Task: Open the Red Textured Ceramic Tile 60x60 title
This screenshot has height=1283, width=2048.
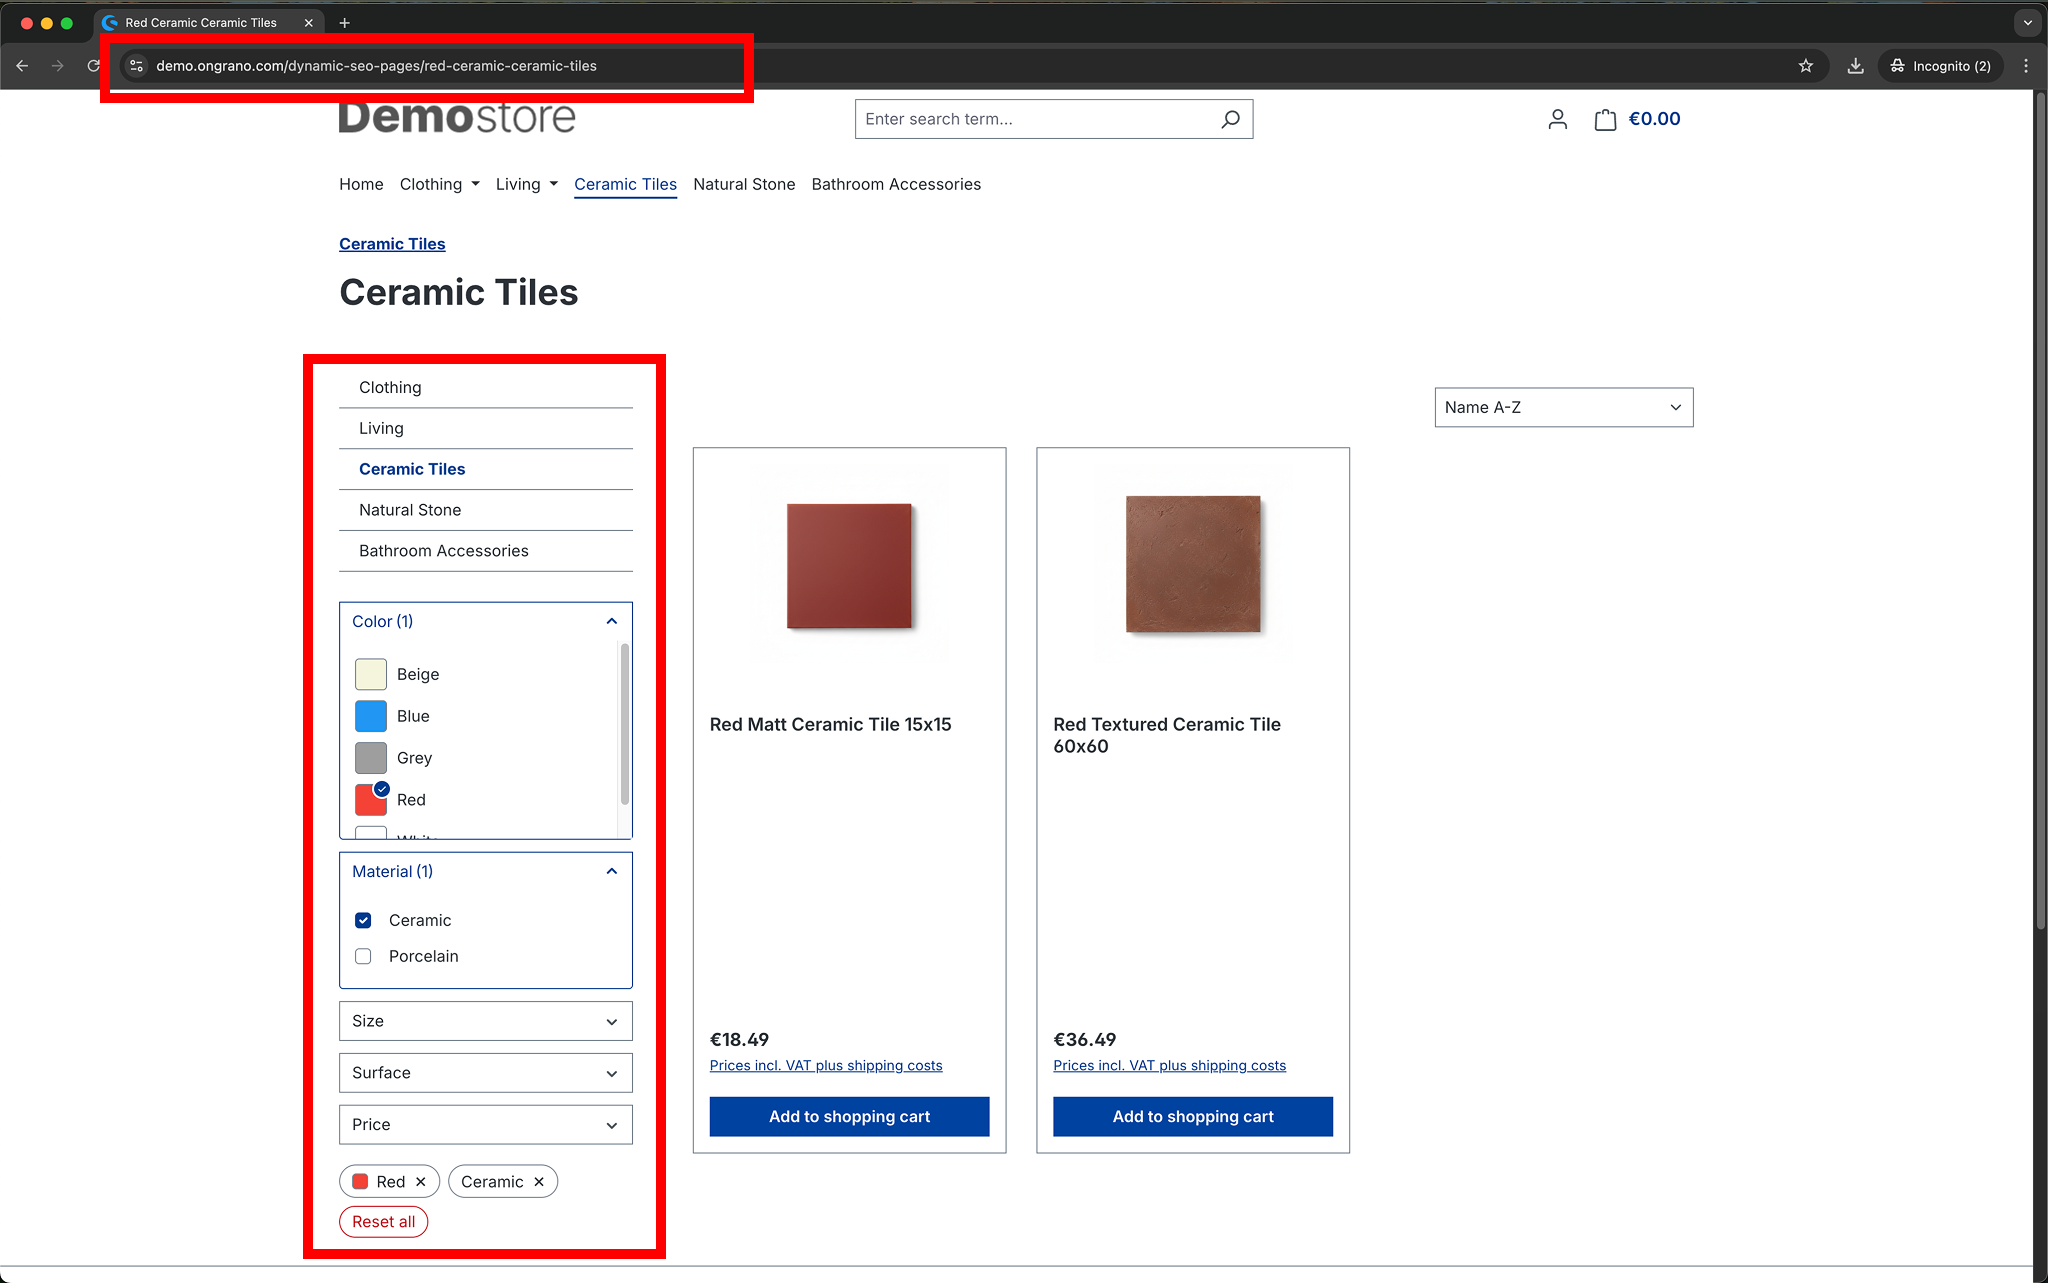Action: coord(1166,736)
